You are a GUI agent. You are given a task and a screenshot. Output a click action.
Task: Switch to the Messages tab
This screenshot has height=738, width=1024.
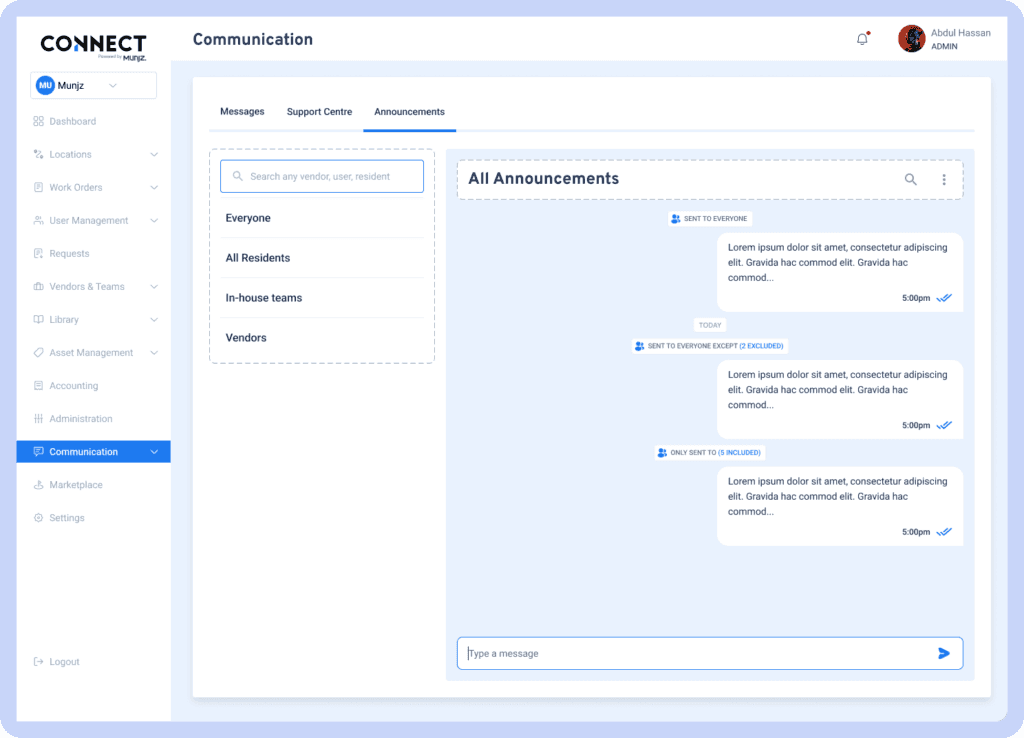(x=242, y=112)
